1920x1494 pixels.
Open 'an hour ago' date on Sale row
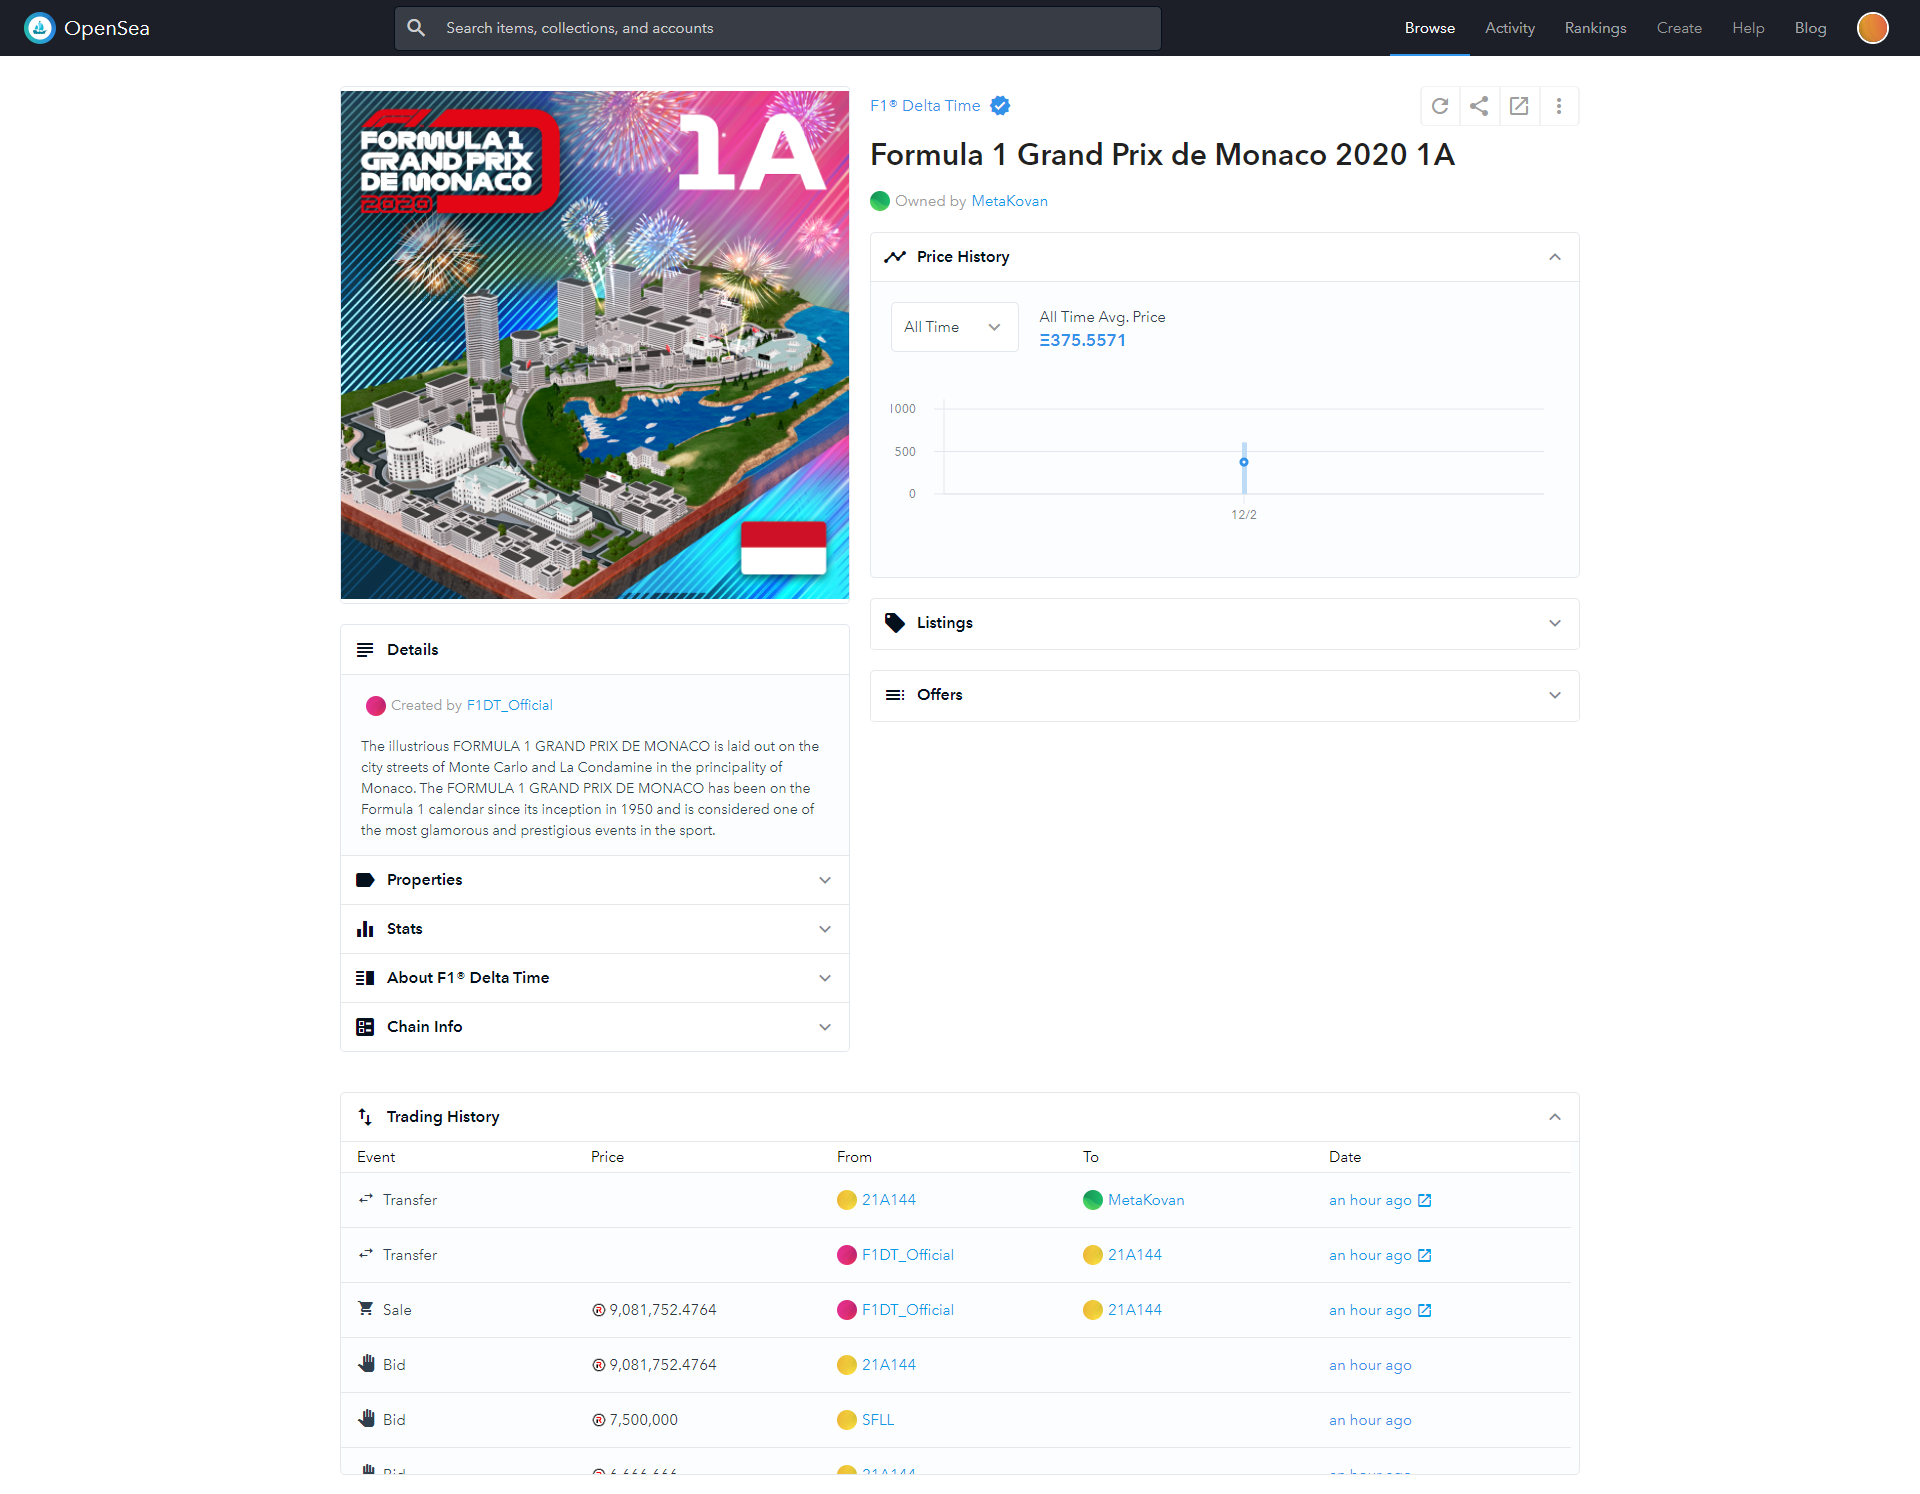click(1370, 1310)
